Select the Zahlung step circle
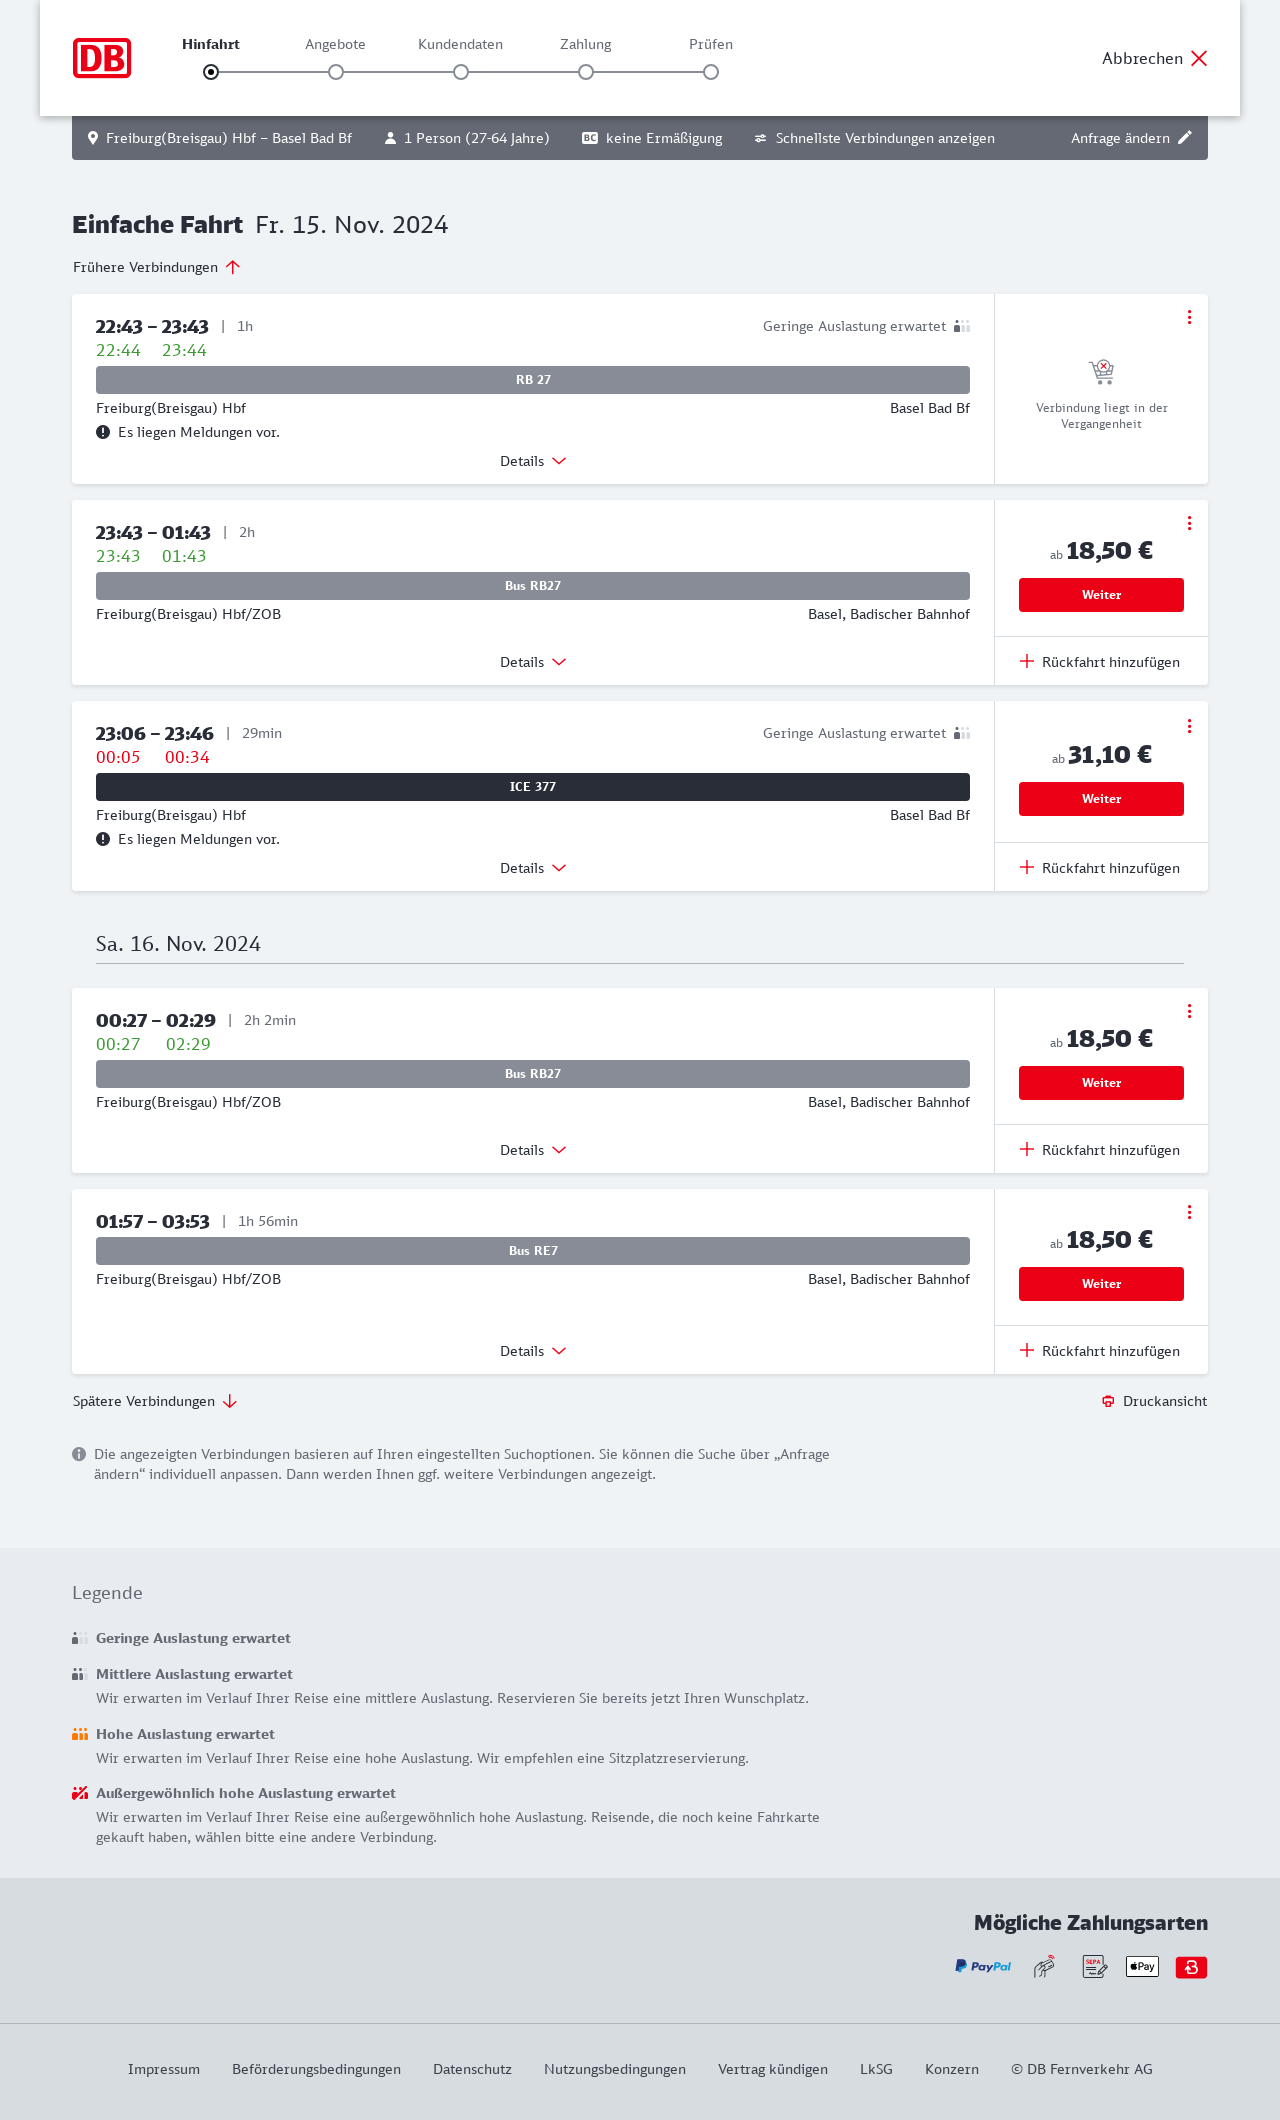 click(x=586, y=72)
